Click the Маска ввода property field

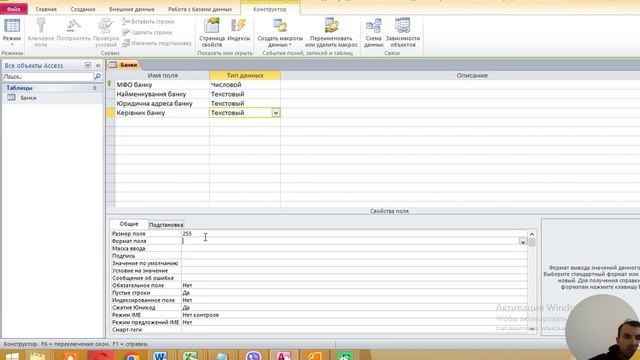pos(354,249)
